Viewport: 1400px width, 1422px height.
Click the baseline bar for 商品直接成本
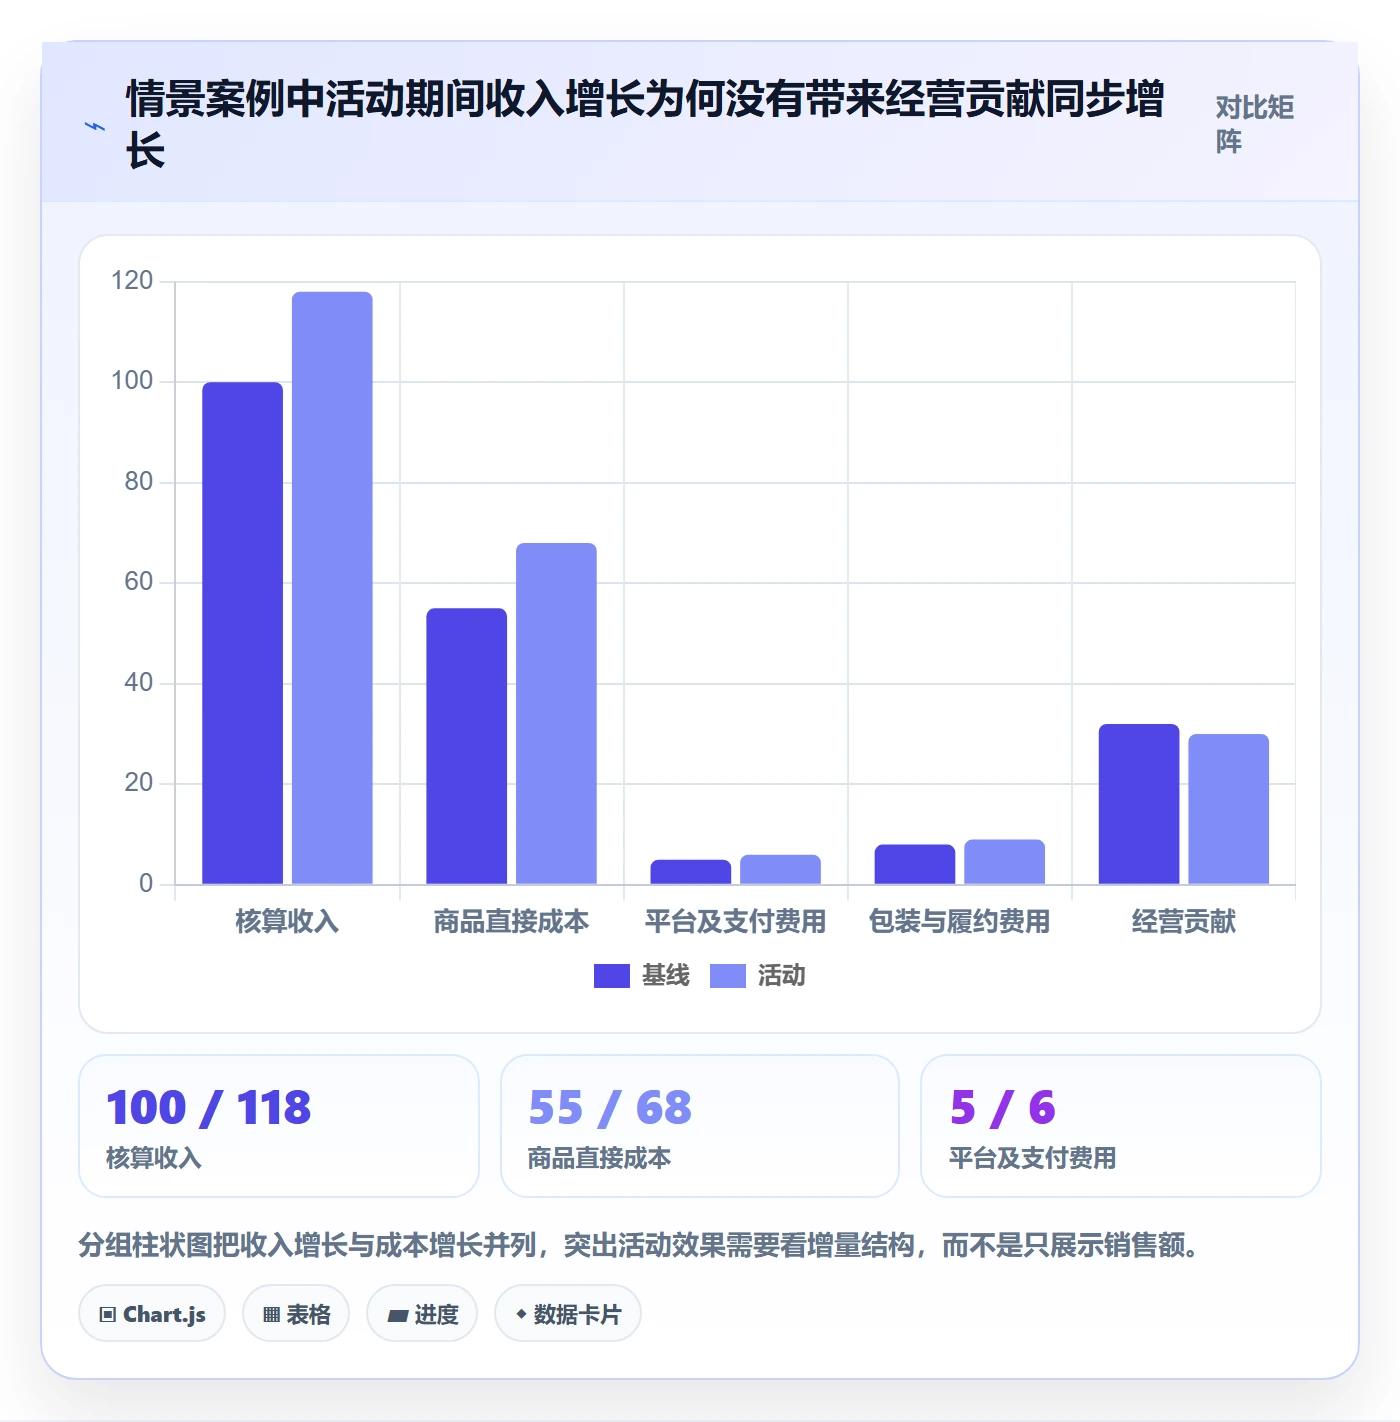pyautogui.click(x=466, y=746)
